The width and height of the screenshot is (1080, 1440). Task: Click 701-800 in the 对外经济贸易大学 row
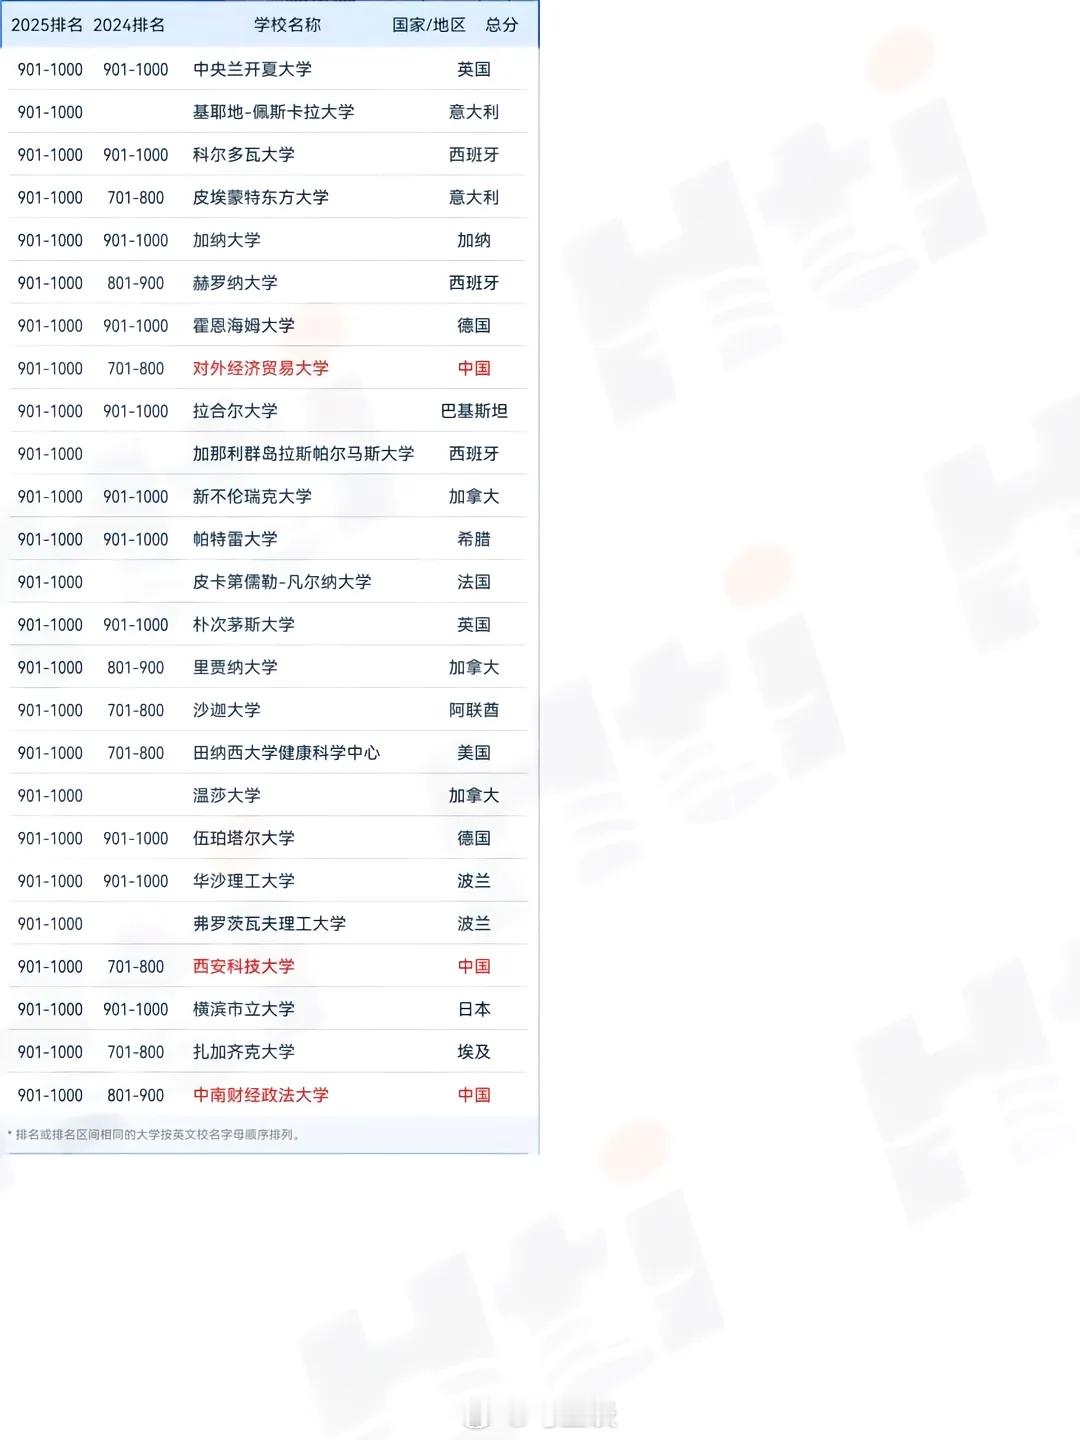click(x=136, y=369)
